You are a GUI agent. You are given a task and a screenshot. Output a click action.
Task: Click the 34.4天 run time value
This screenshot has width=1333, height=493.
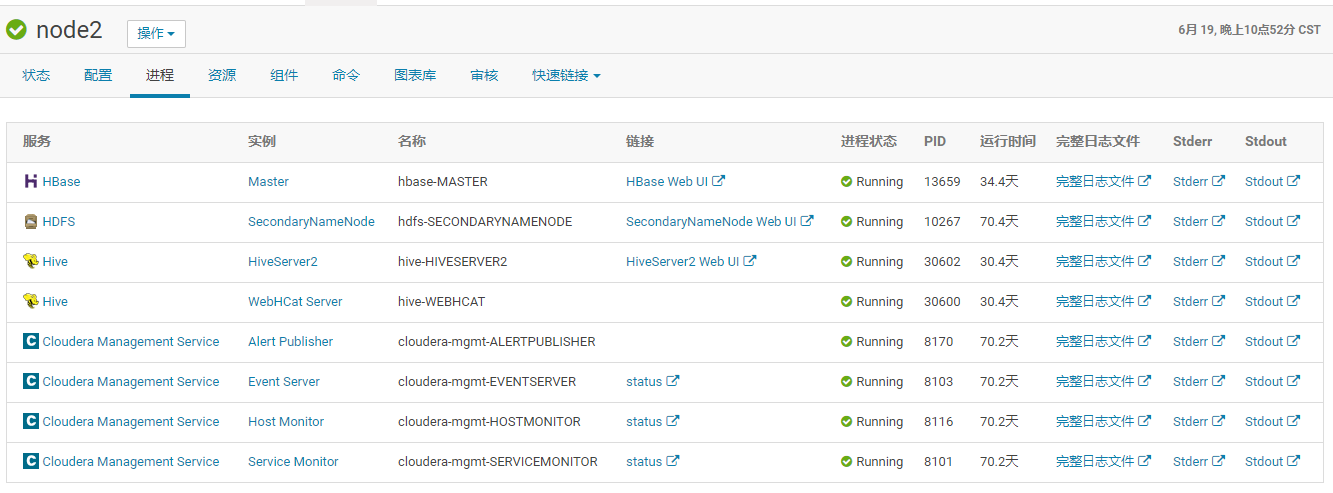click(999, 182)
